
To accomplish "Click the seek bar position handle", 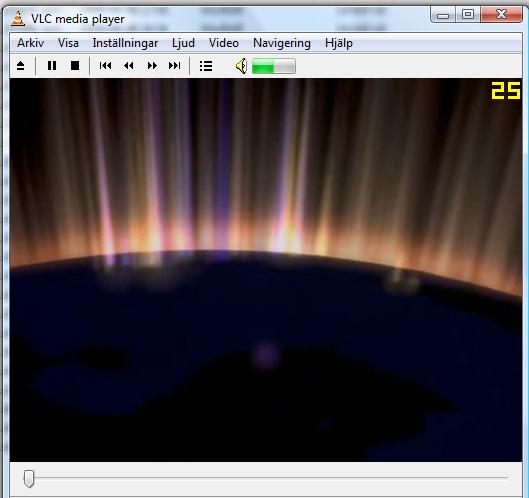I will 29,478.
